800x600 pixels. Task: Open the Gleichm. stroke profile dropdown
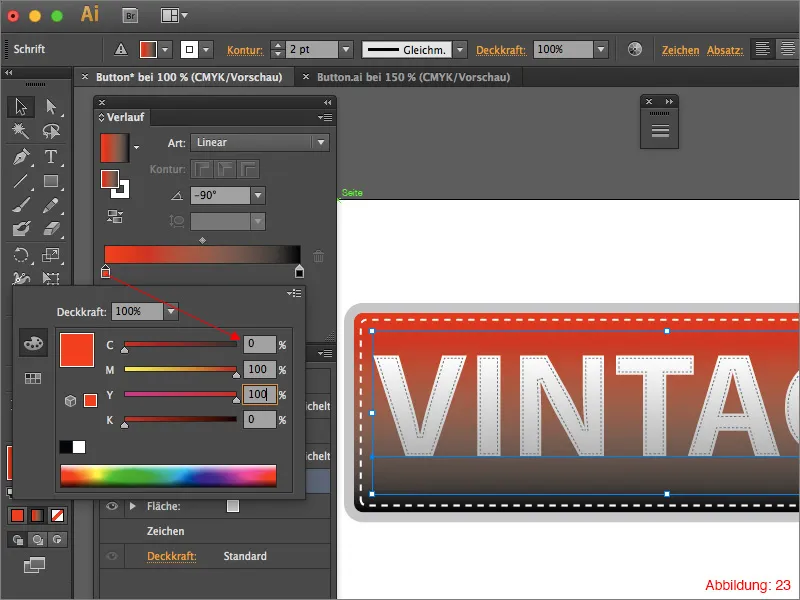(x=460, y=49)
